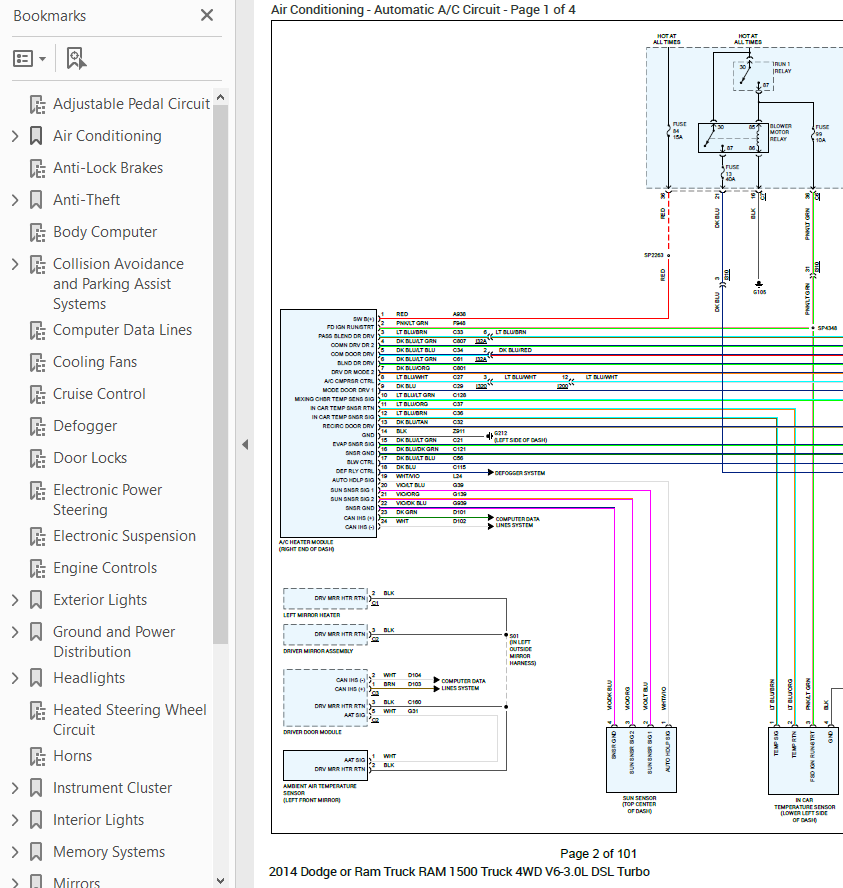This screenshot has width=843, height=888.
Task: Open the Heated Steering Wheel Circuit bookmark
Action: point(130,720)
